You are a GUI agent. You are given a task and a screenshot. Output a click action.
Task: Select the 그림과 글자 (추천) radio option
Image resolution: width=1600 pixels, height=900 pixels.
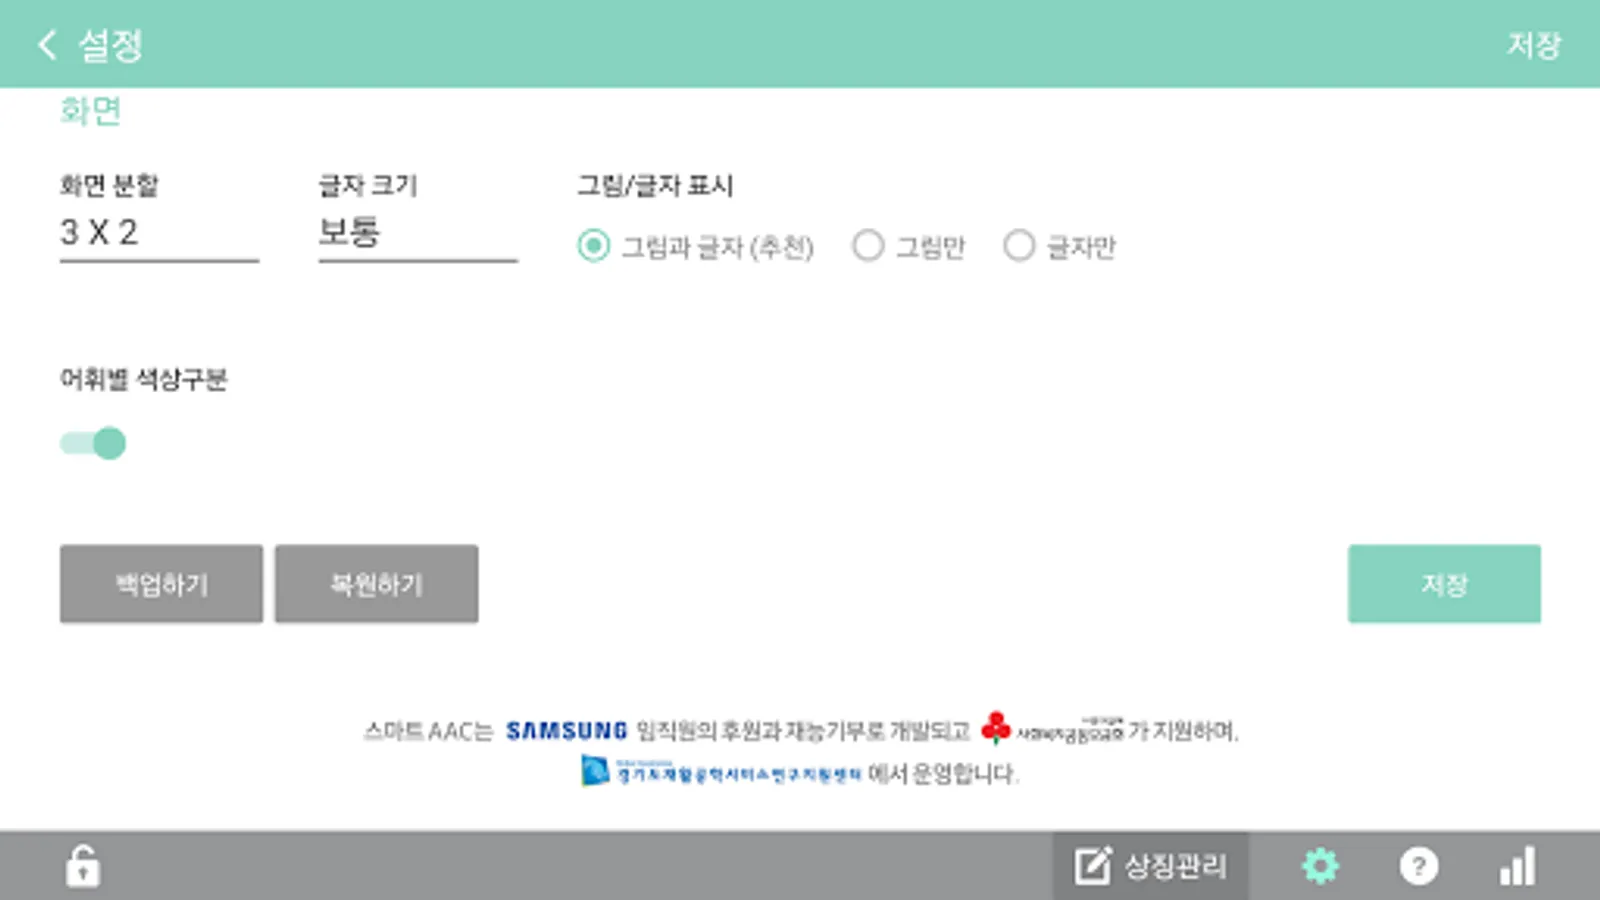[593, 246]
